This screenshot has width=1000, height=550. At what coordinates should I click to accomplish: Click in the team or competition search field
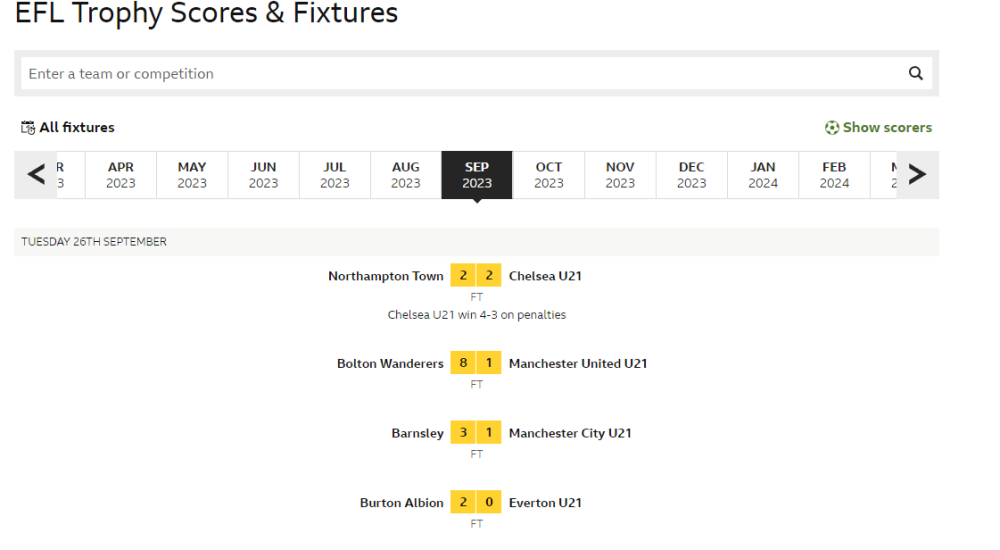point(464,73)
